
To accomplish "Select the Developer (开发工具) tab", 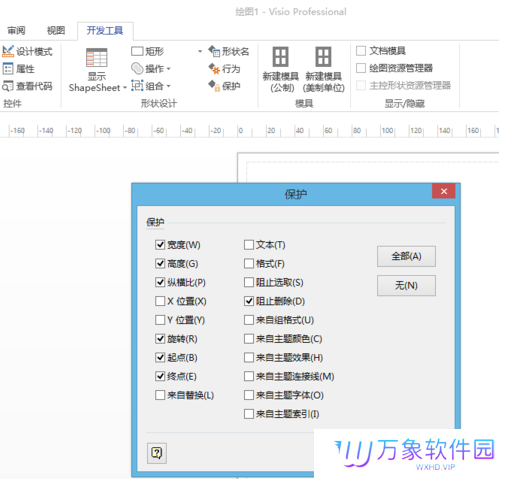I will click(x=105, y=31).
